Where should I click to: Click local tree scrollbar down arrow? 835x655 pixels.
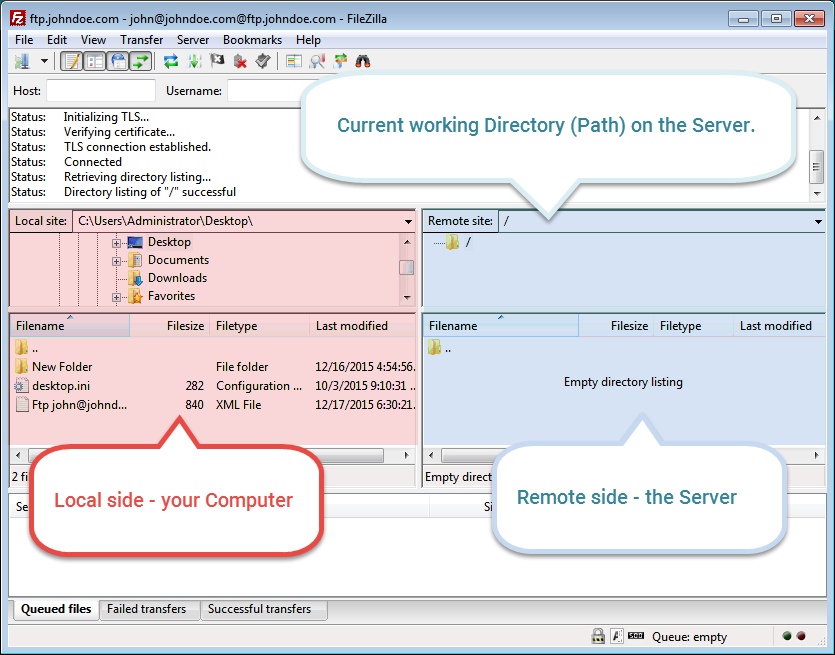tap(407, 298)
